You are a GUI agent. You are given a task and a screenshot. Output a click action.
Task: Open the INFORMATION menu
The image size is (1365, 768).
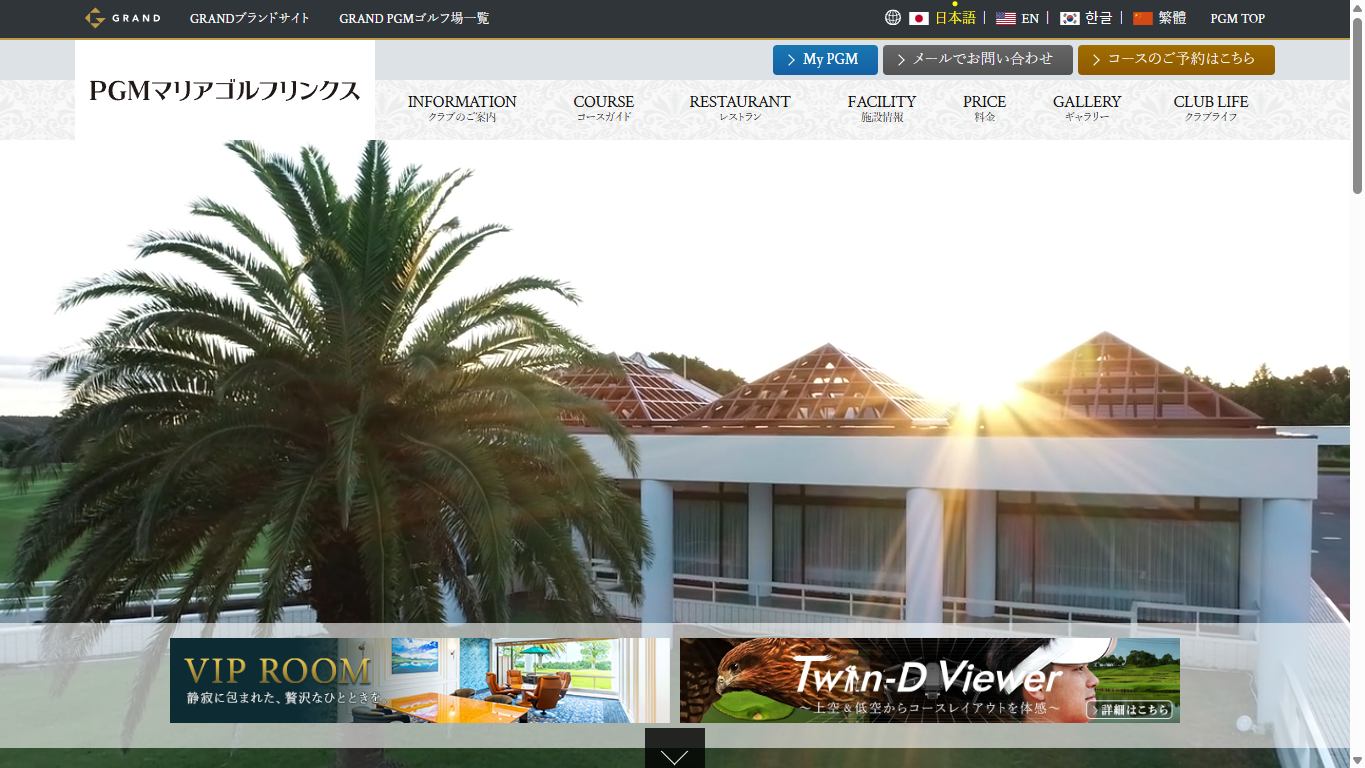462,108
